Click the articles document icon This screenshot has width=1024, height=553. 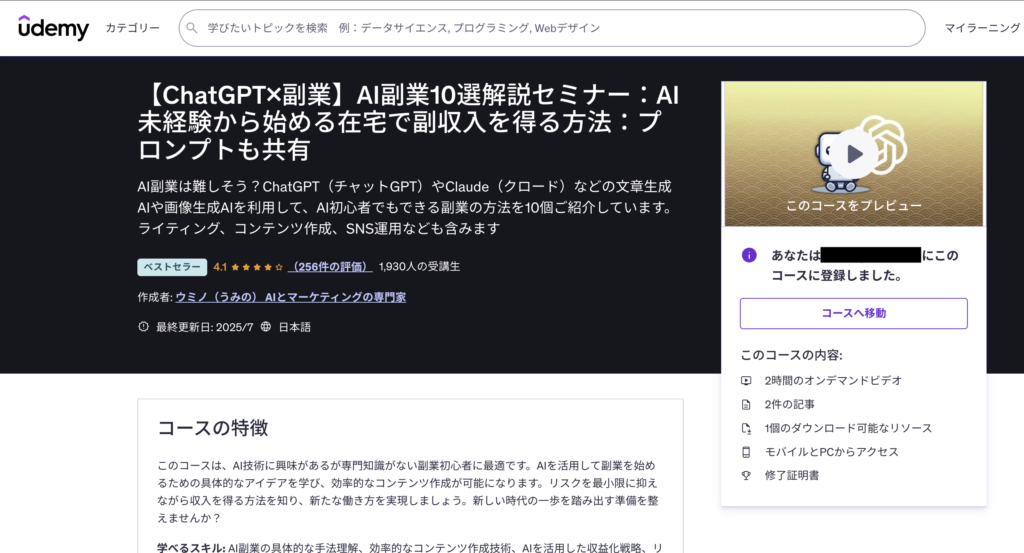pos(746,404)
